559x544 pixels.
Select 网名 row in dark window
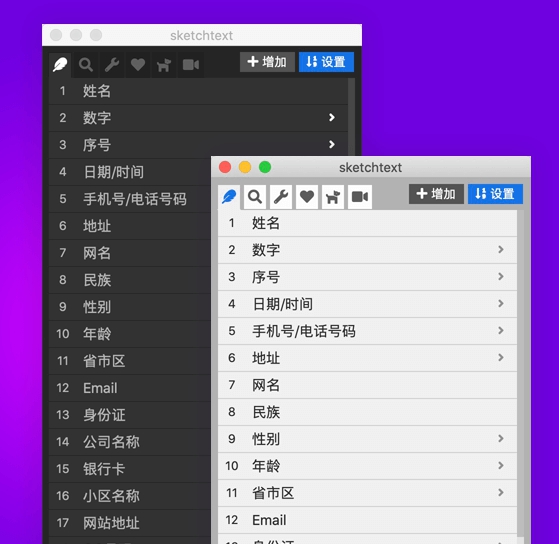coord(130,253)
